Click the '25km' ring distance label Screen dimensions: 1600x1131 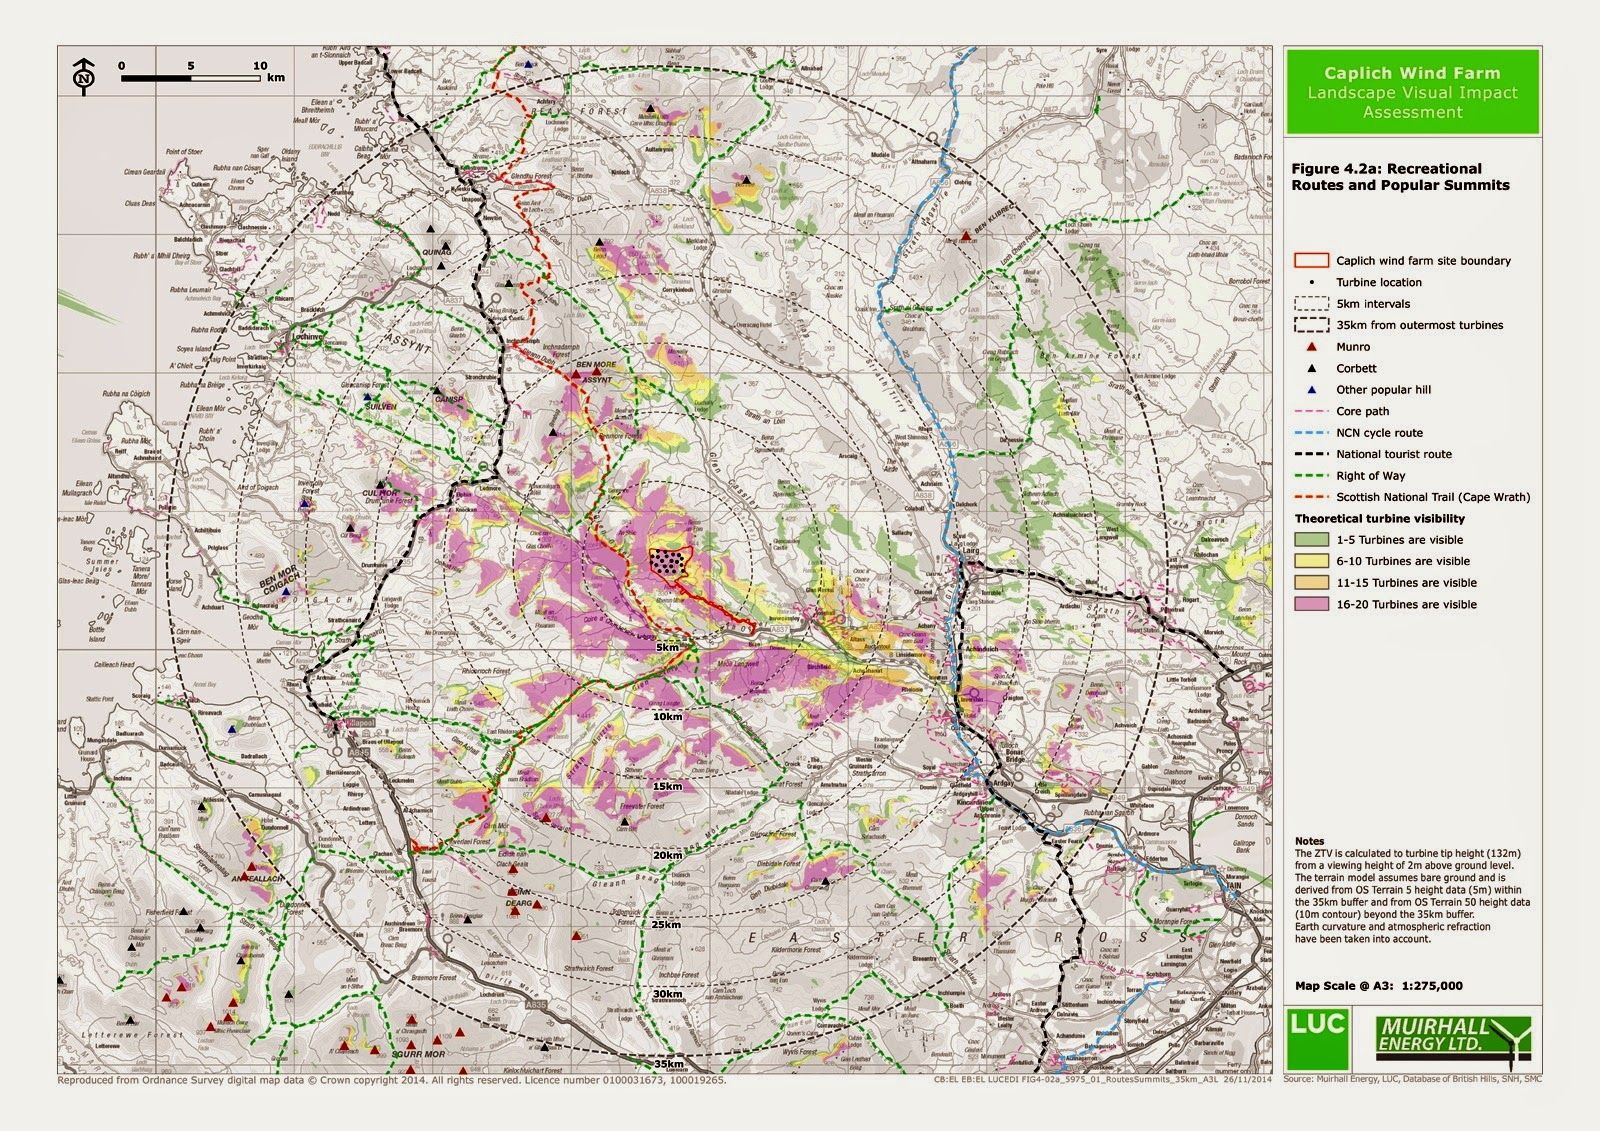(668, 925)
